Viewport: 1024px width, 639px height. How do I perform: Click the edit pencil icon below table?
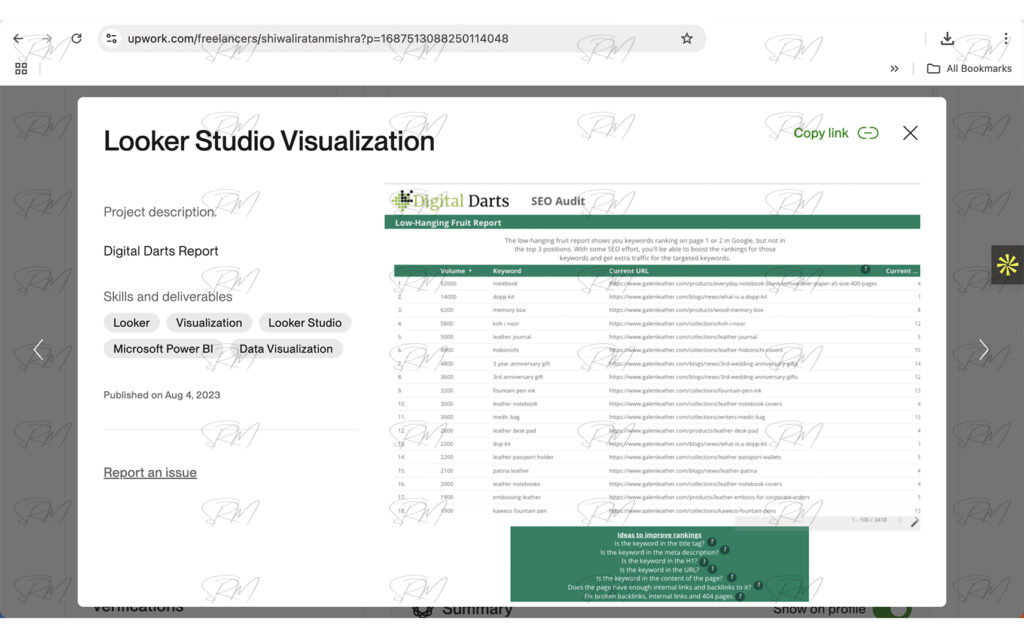coord(914,522)
